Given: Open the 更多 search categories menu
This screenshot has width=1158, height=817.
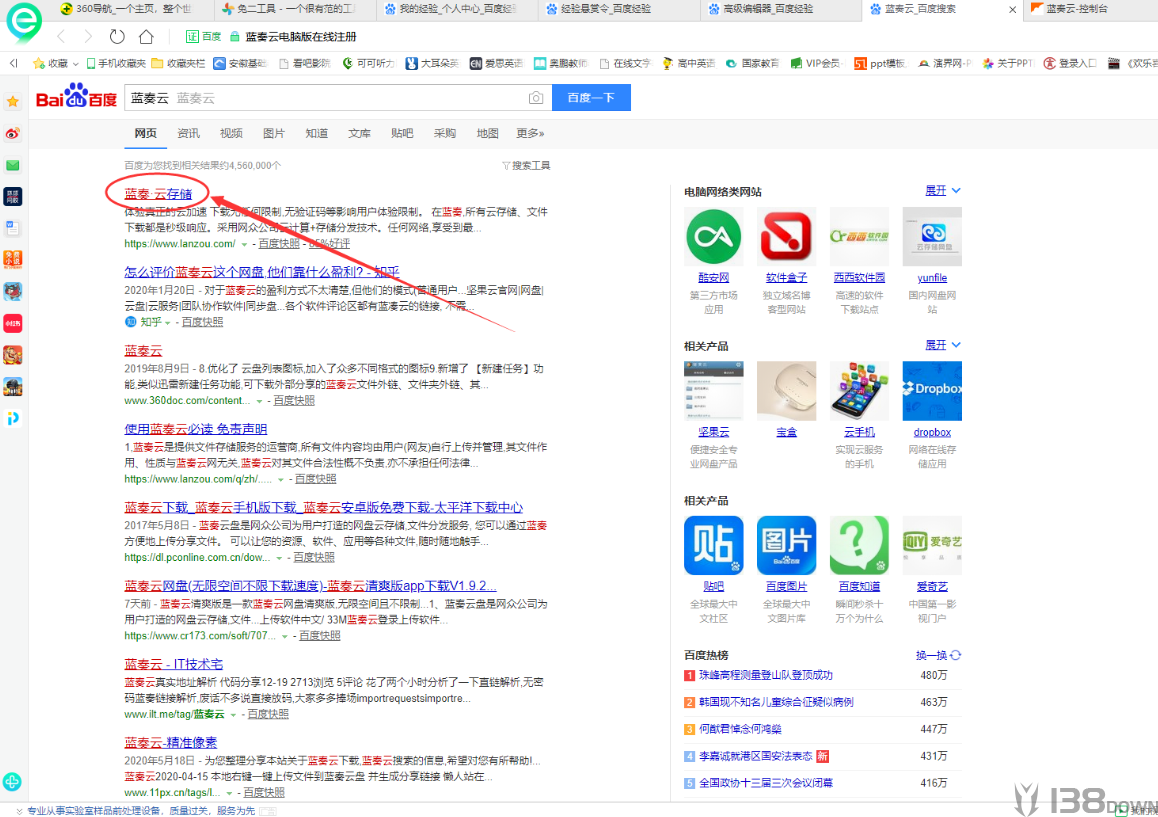Looking at the screenshot, I should [530, 133].
